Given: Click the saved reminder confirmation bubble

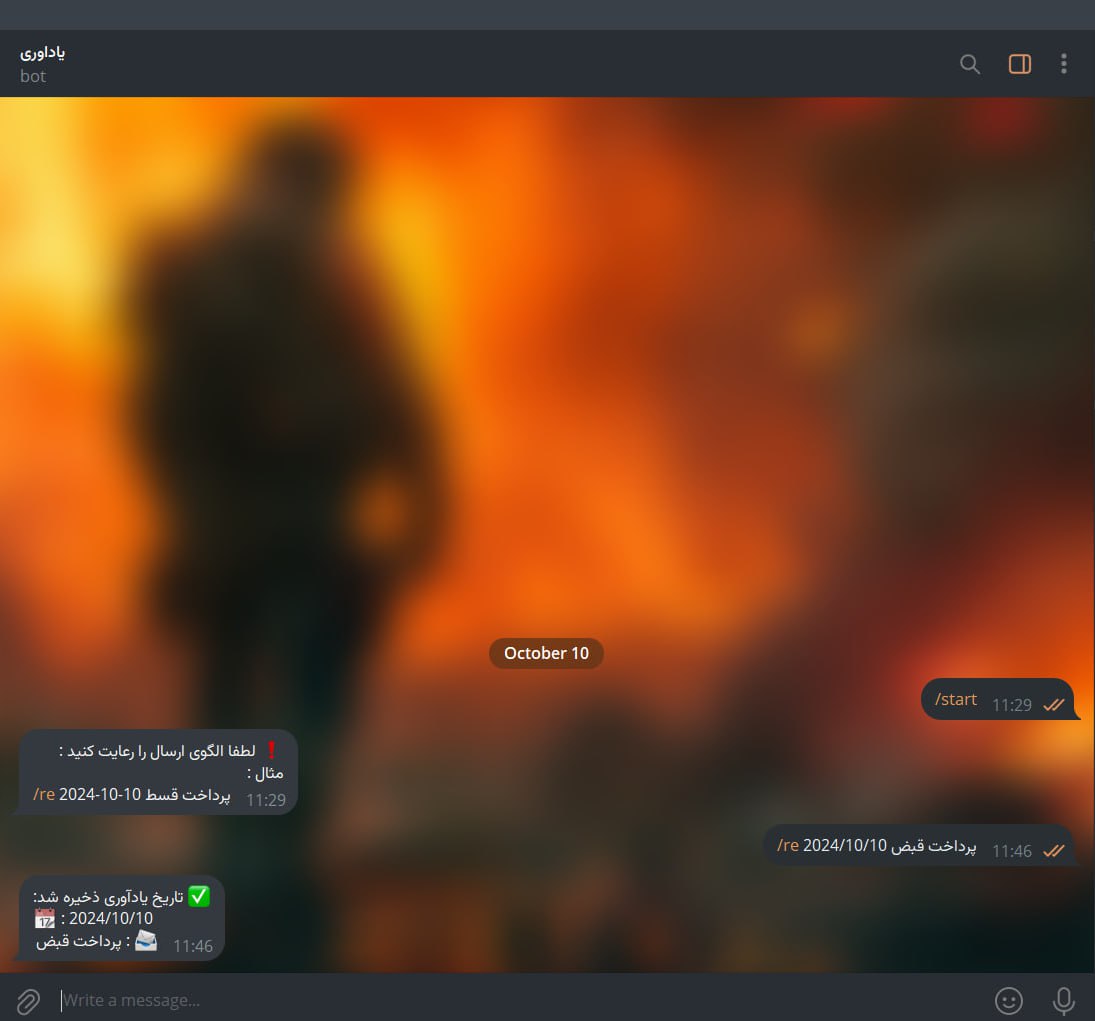Looking at the screenshot, I should 122,918.
